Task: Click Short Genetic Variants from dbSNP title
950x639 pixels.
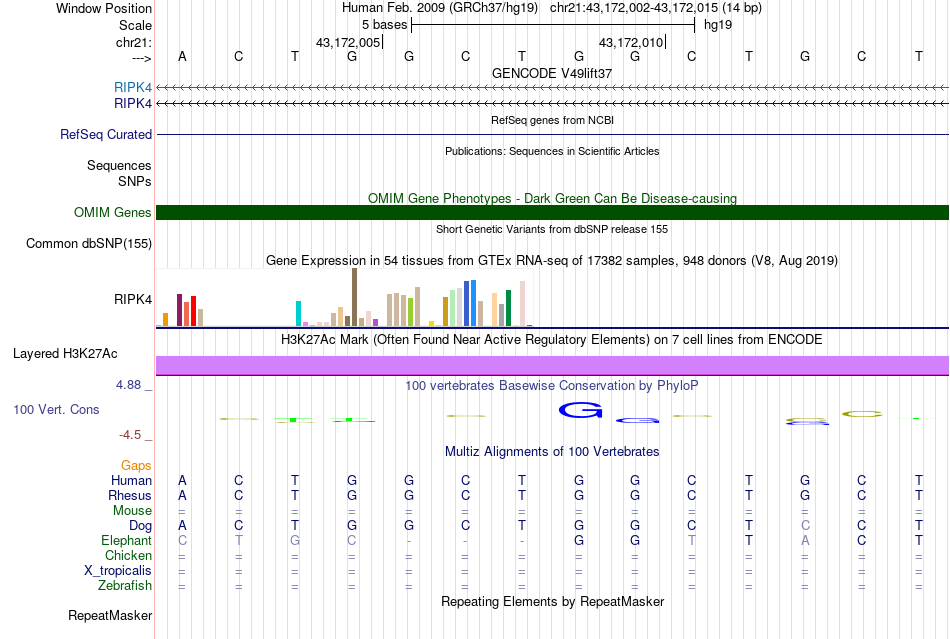Action: 552,230
